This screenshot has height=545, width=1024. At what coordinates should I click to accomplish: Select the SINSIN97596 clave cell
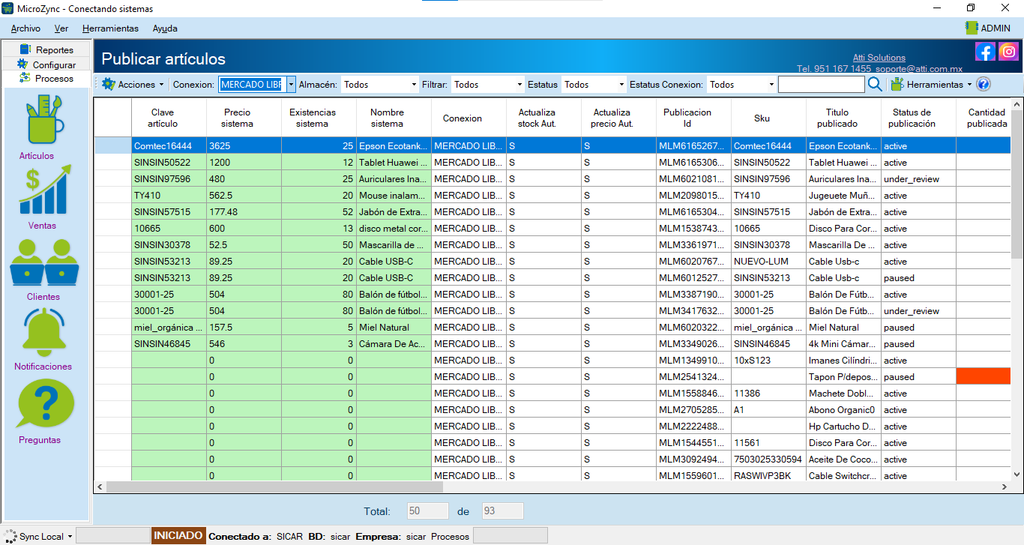(169, 179)
